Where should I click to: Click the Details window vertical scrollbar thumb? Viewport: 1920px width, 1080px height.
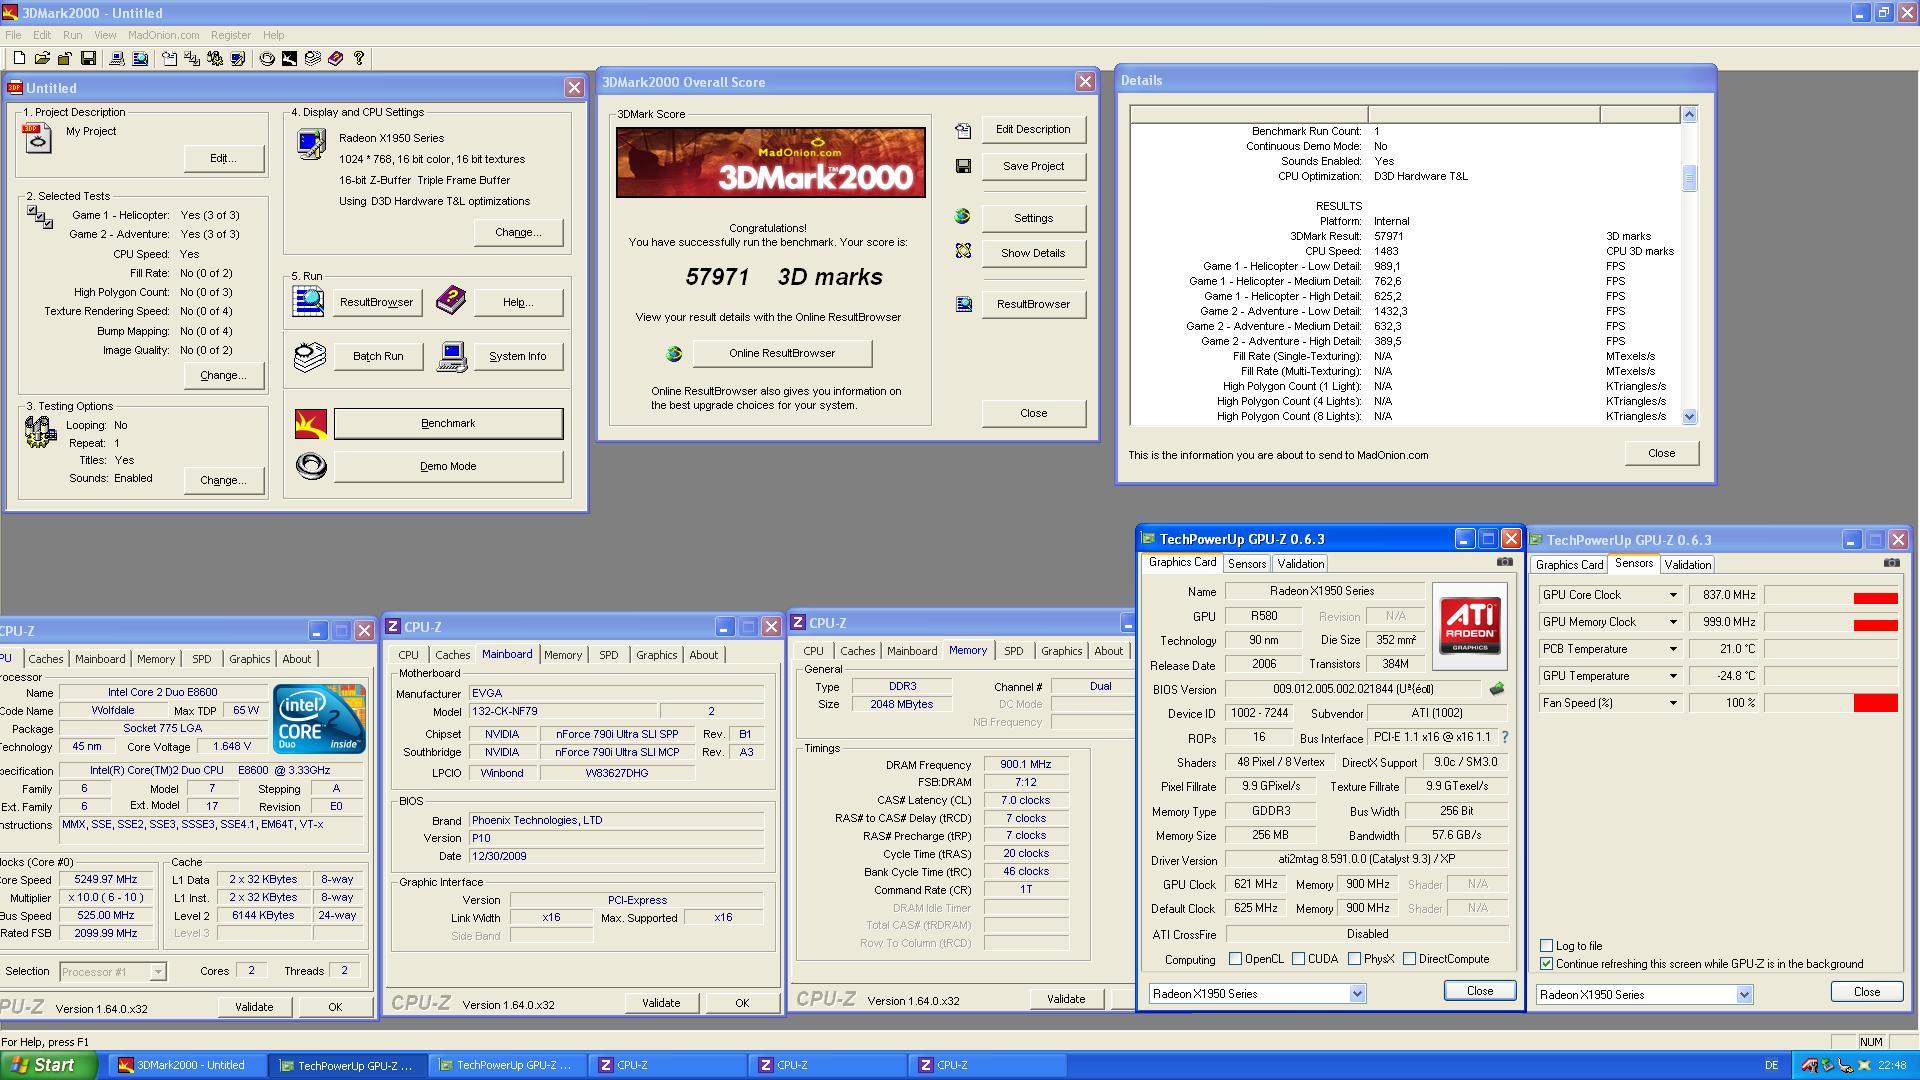[1689, 178]
